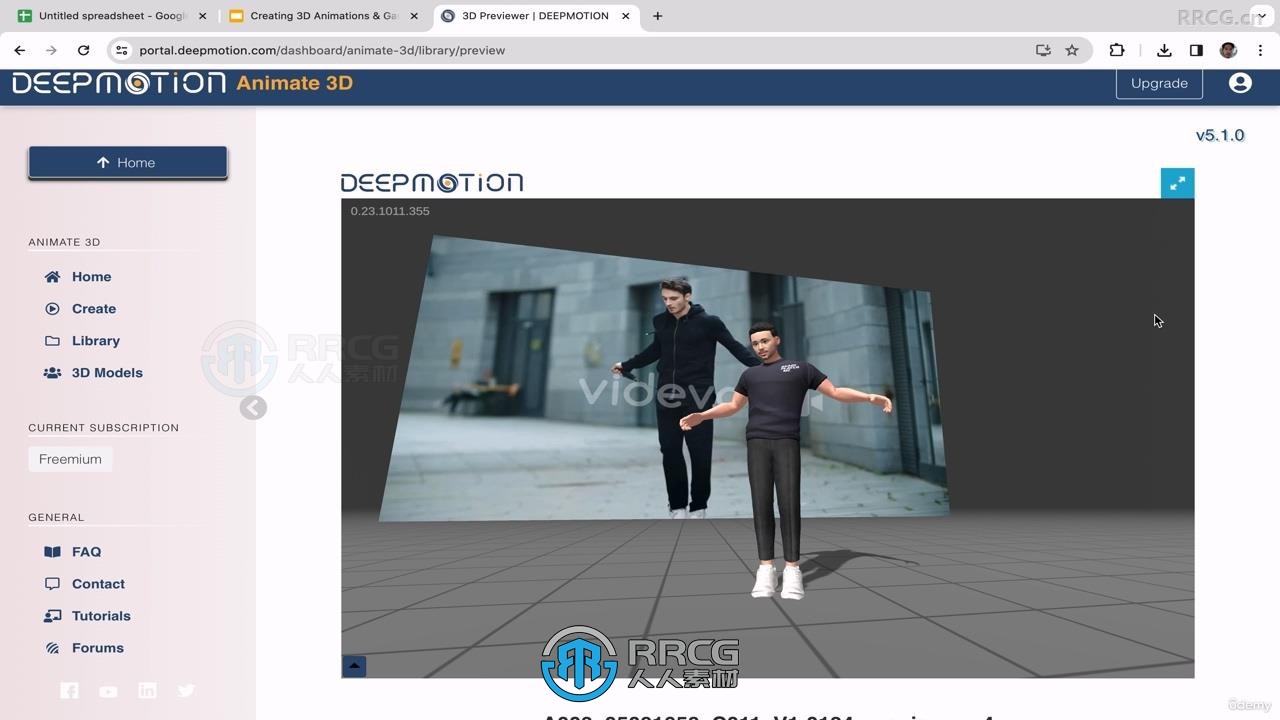The height and width of the screenshot is (720, 1280).
Task: Open the FAQ page
Action: click(73, 552)
